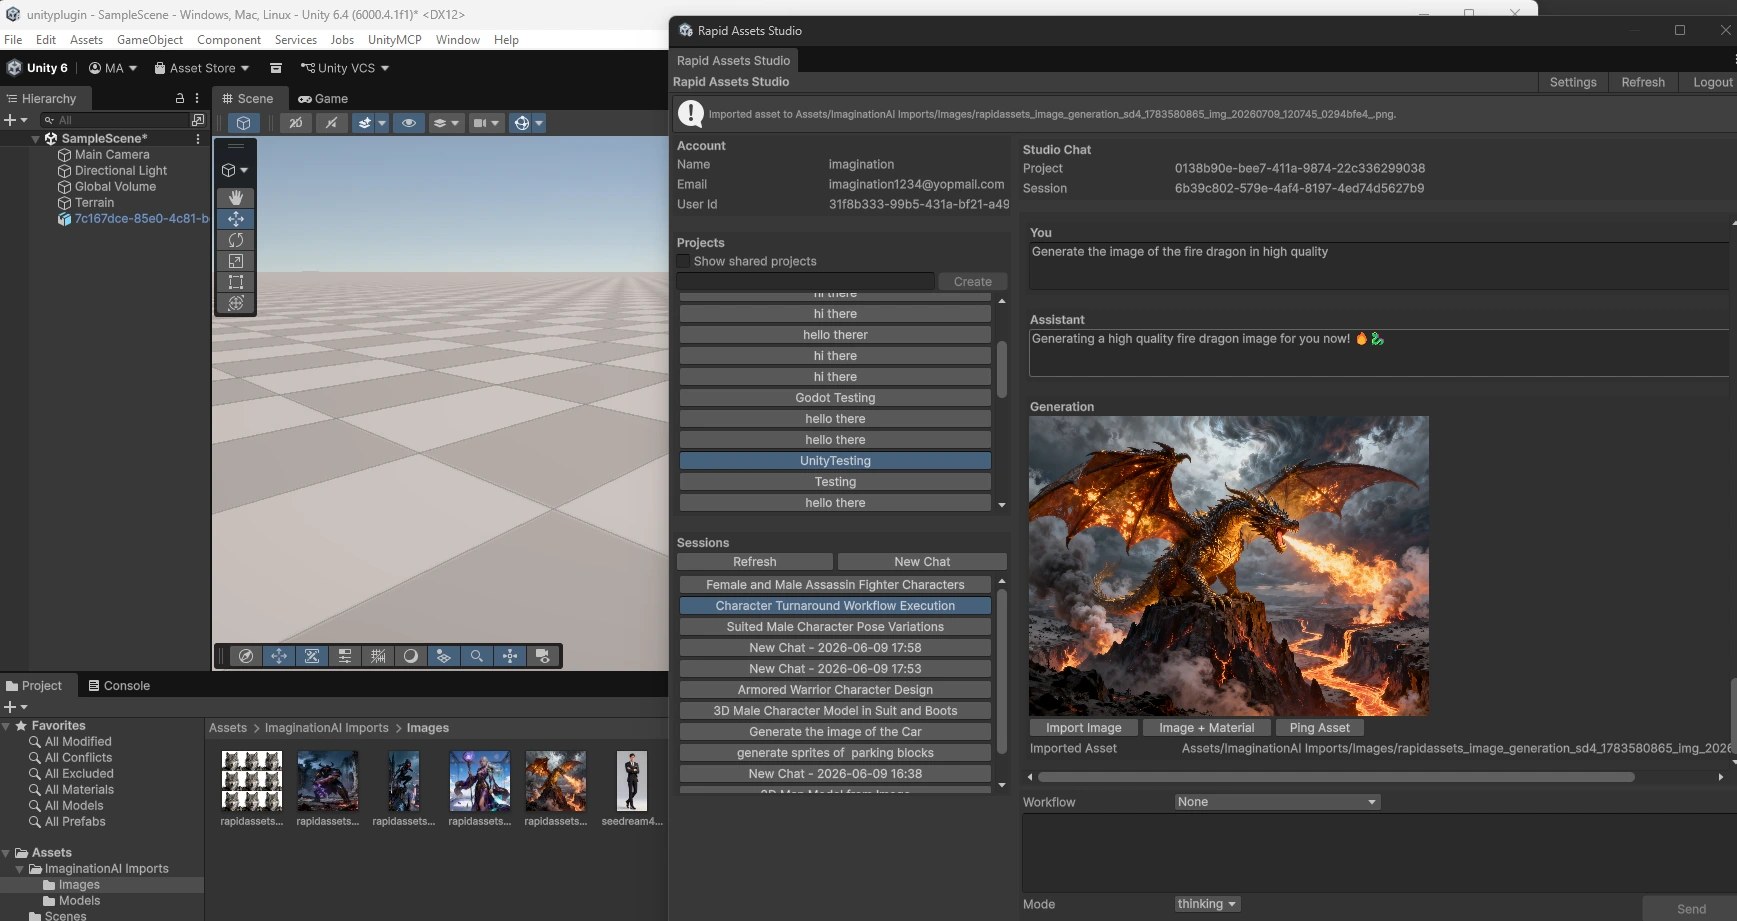Switch to the Console tab

119,686
